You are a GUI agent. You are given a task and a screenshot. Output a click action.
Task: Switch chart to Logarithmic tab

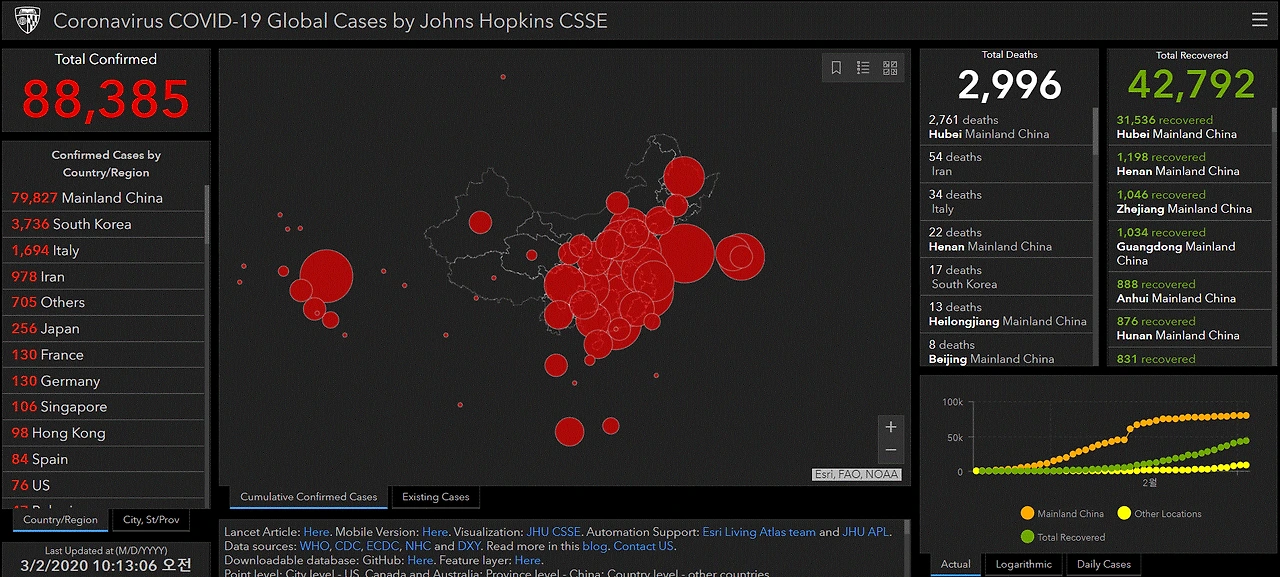pos(1024,564)
